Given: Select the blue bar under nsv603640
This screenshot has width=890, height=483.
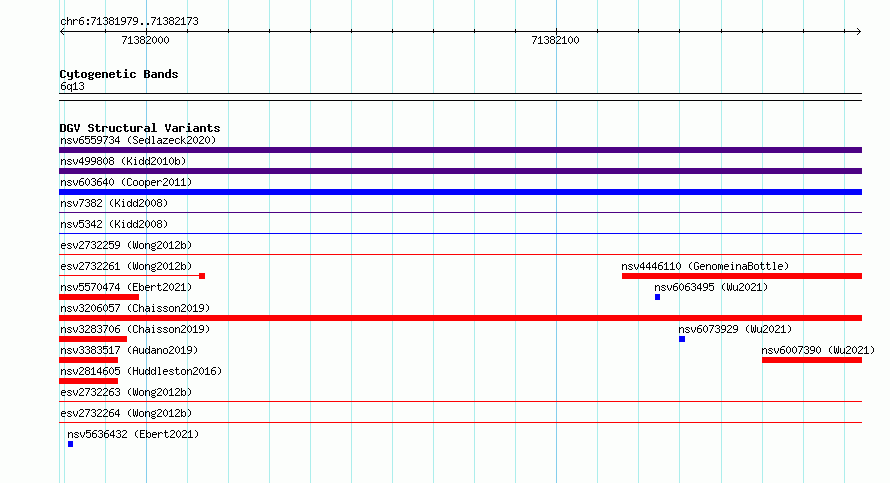Looking at the screenshot, I should [x=460, y=192].
